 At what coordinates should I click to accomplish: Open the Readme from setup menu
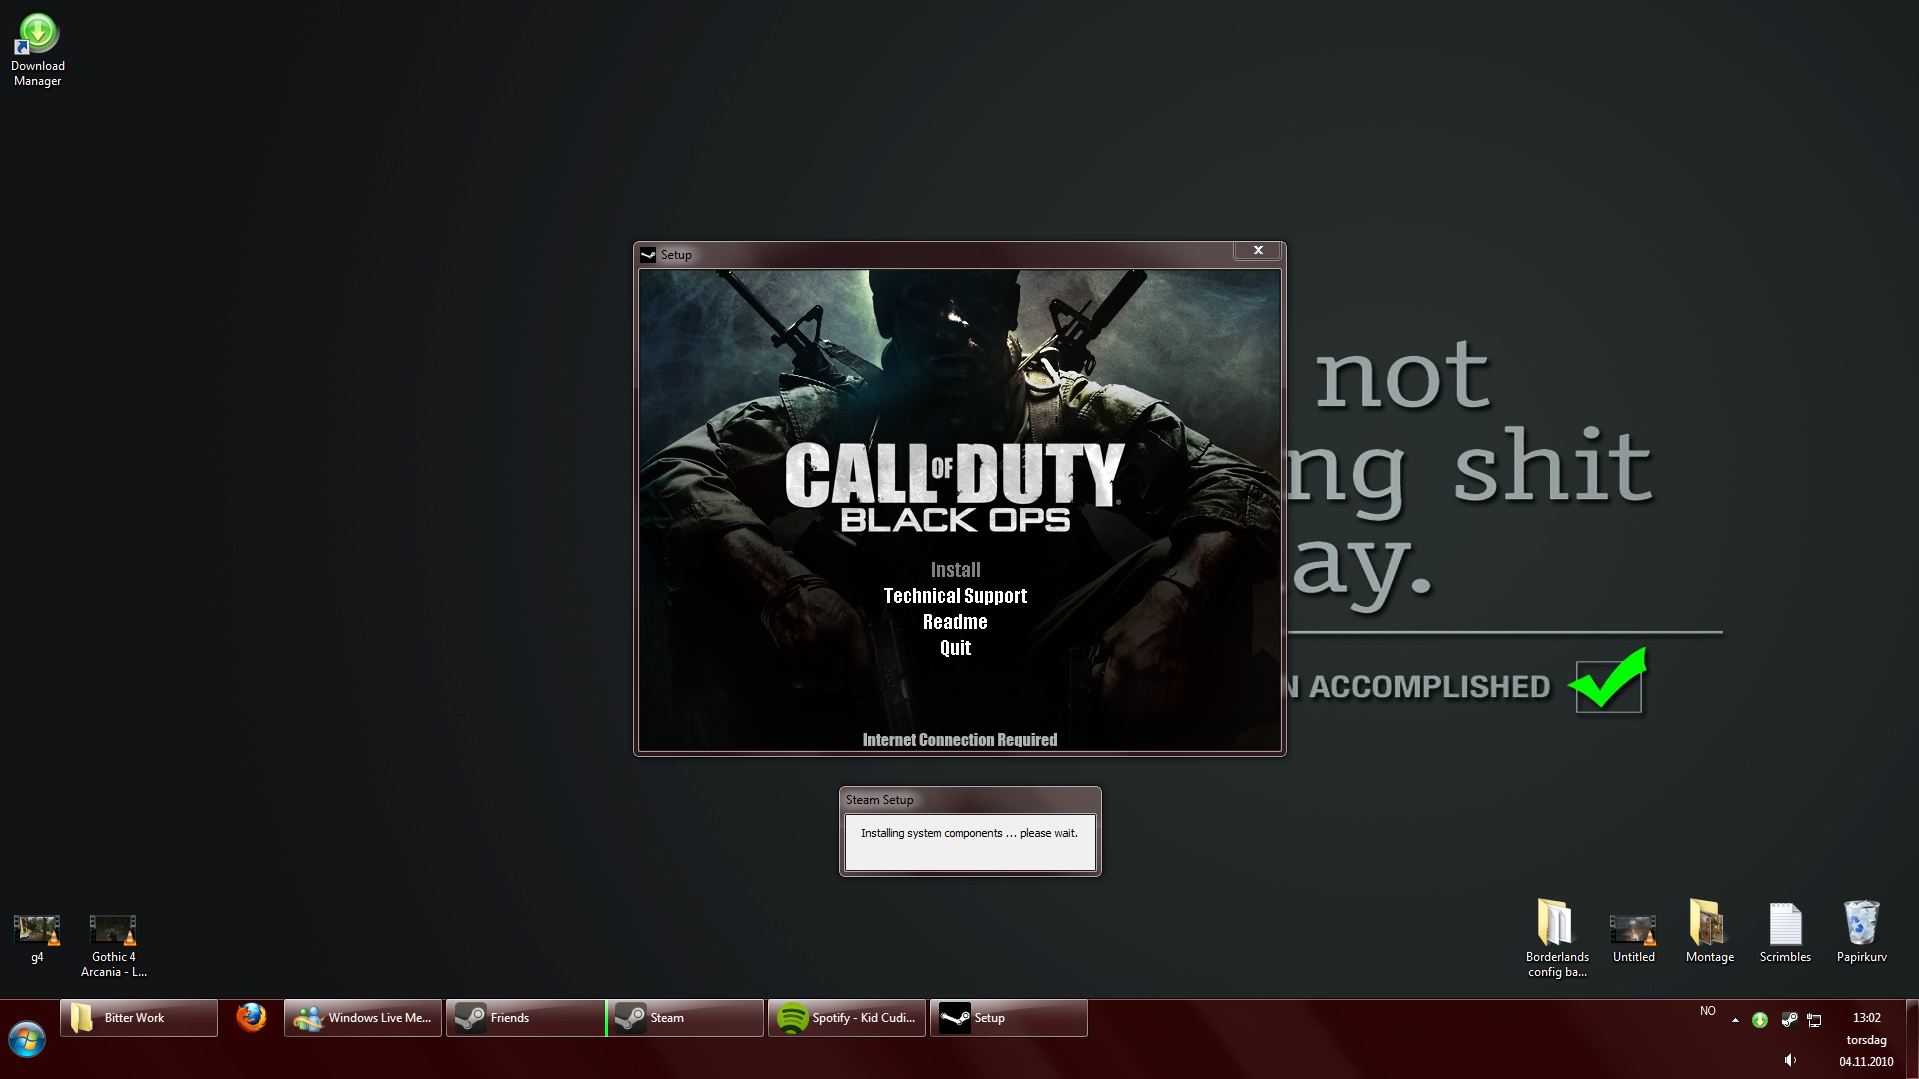955,622
